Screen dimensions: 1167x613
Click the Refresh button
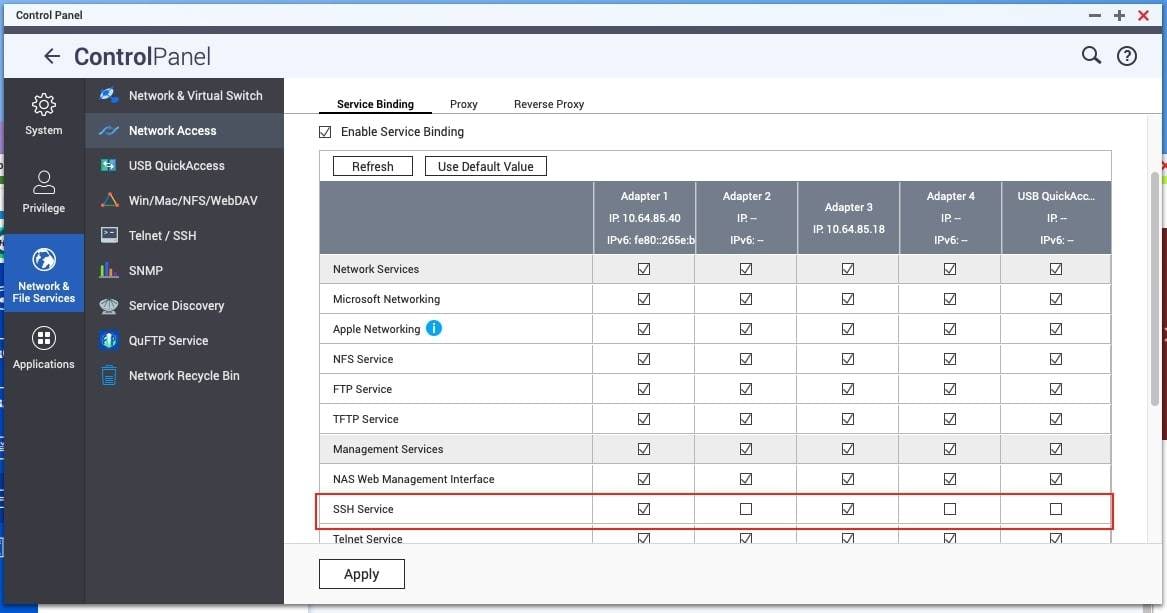coord(373,167)
